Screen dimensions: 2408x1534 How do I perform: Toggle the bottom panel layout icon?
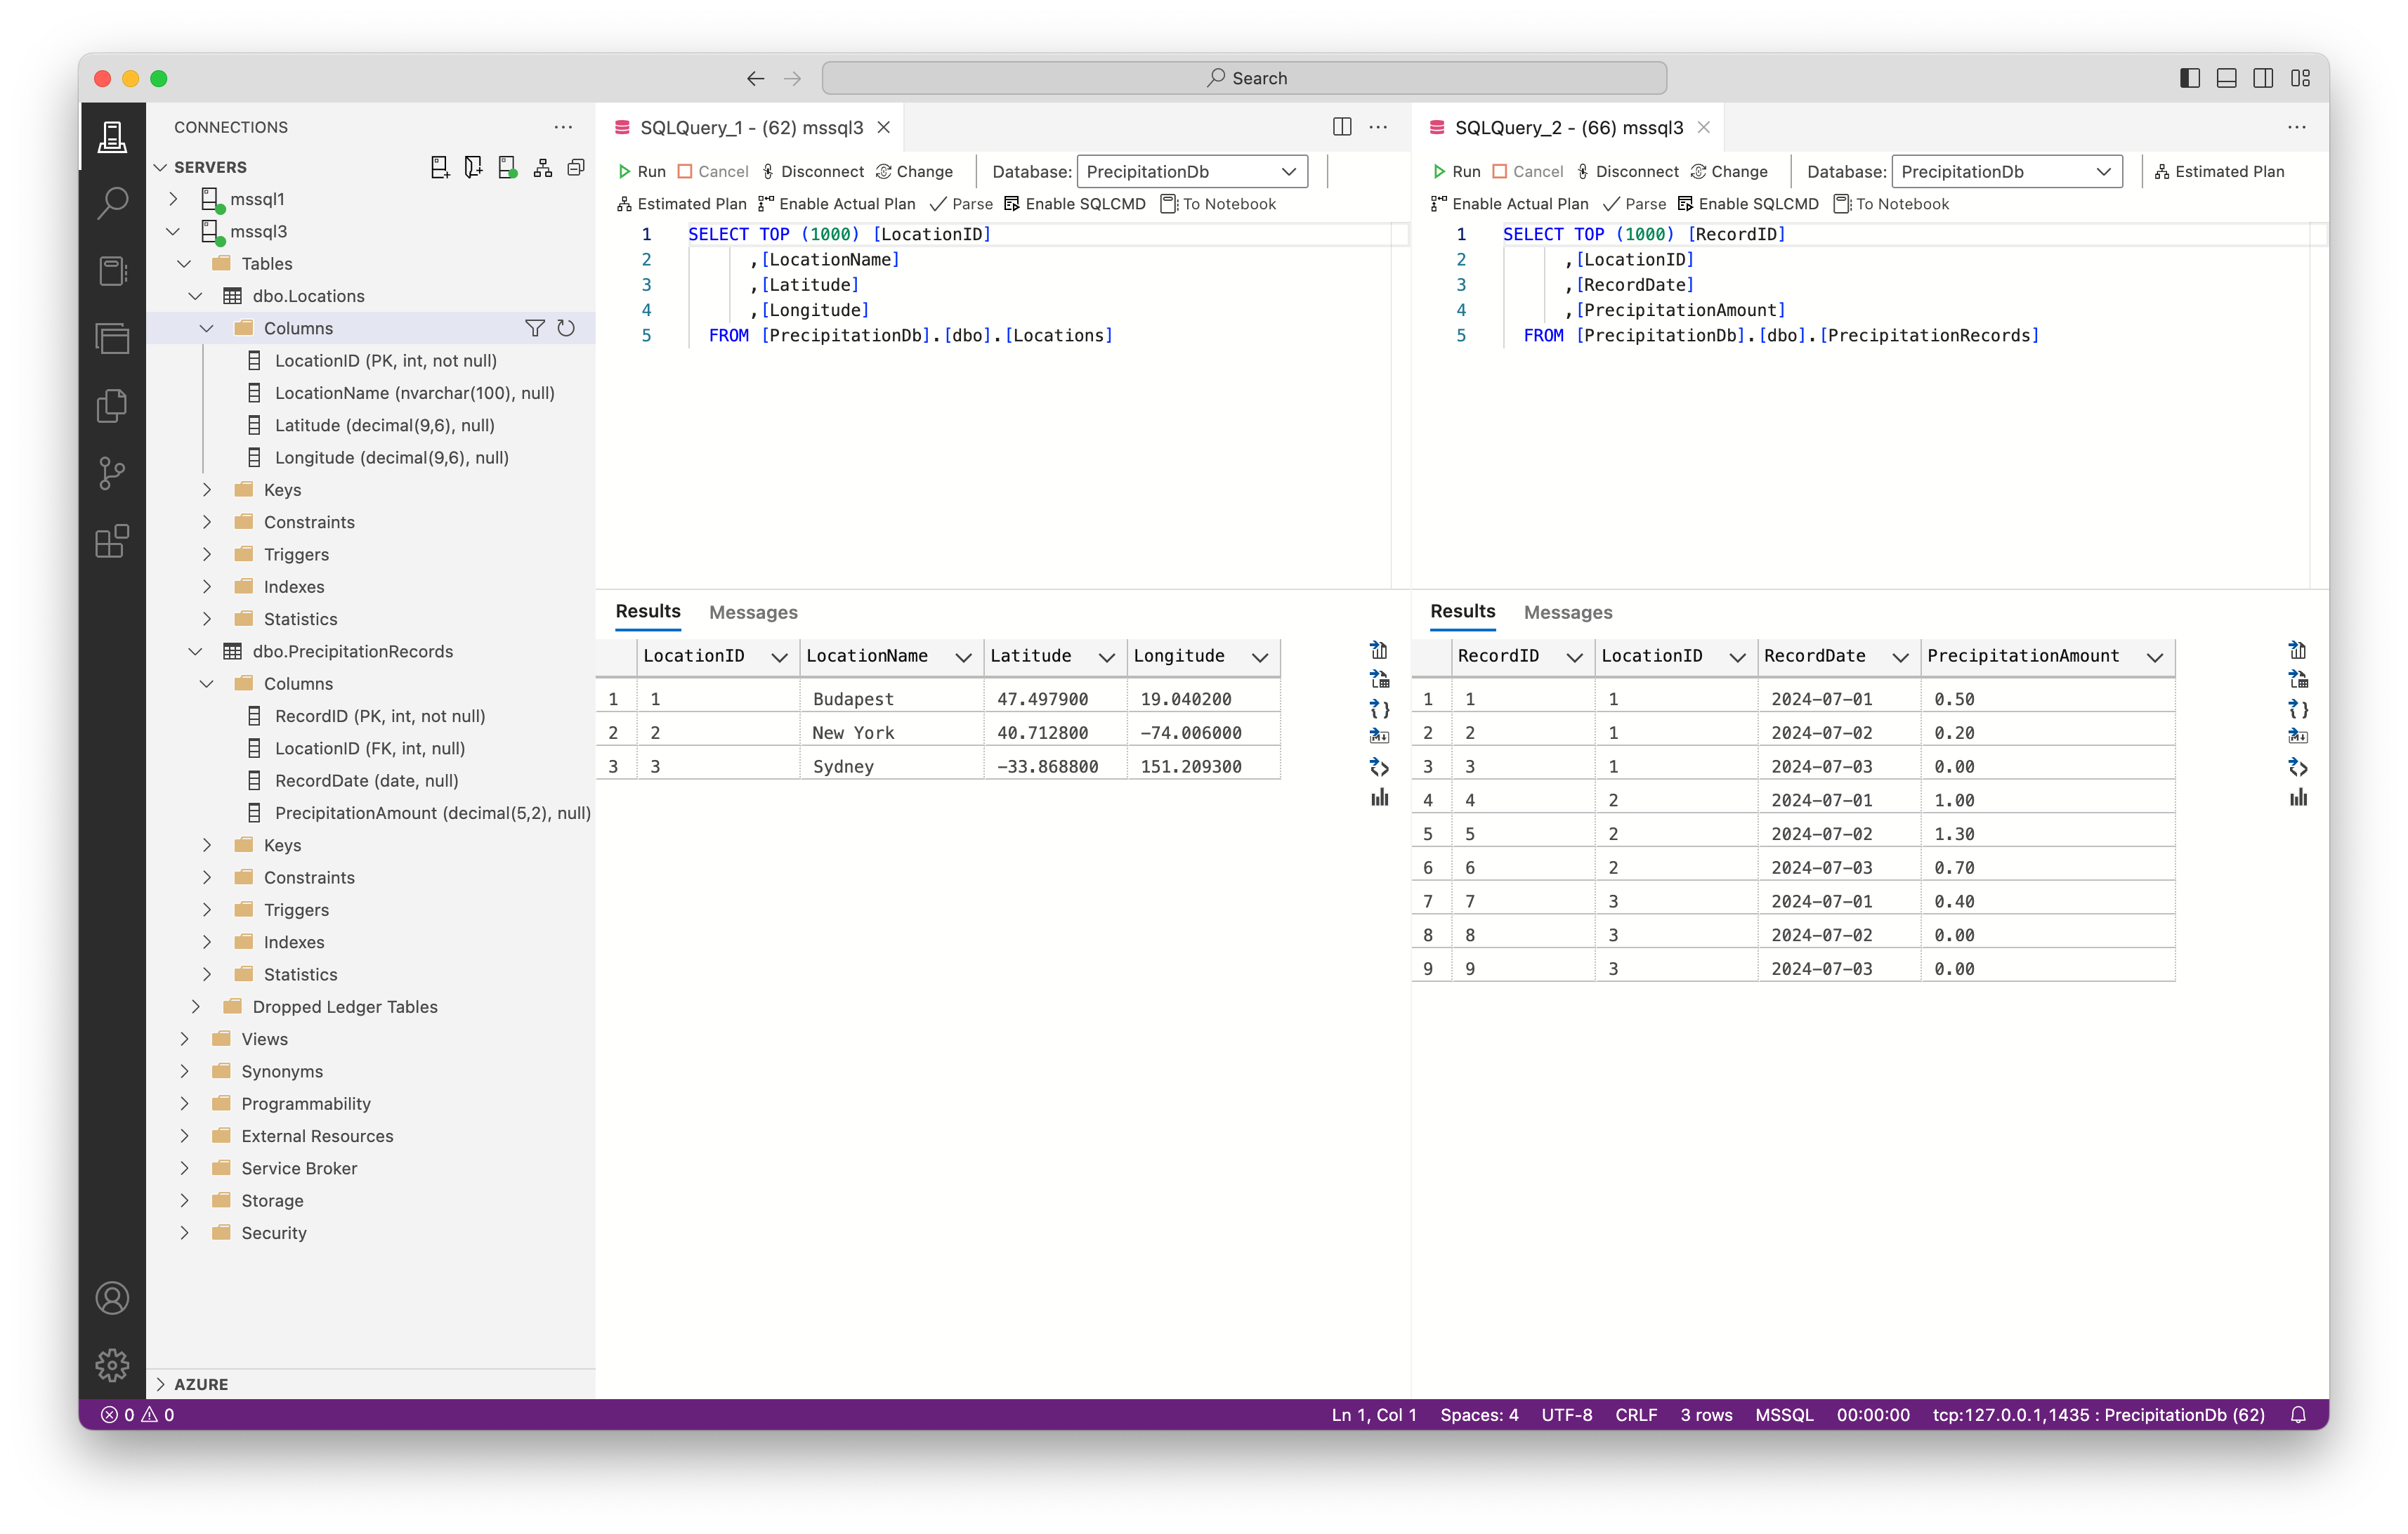(2227, 78)
